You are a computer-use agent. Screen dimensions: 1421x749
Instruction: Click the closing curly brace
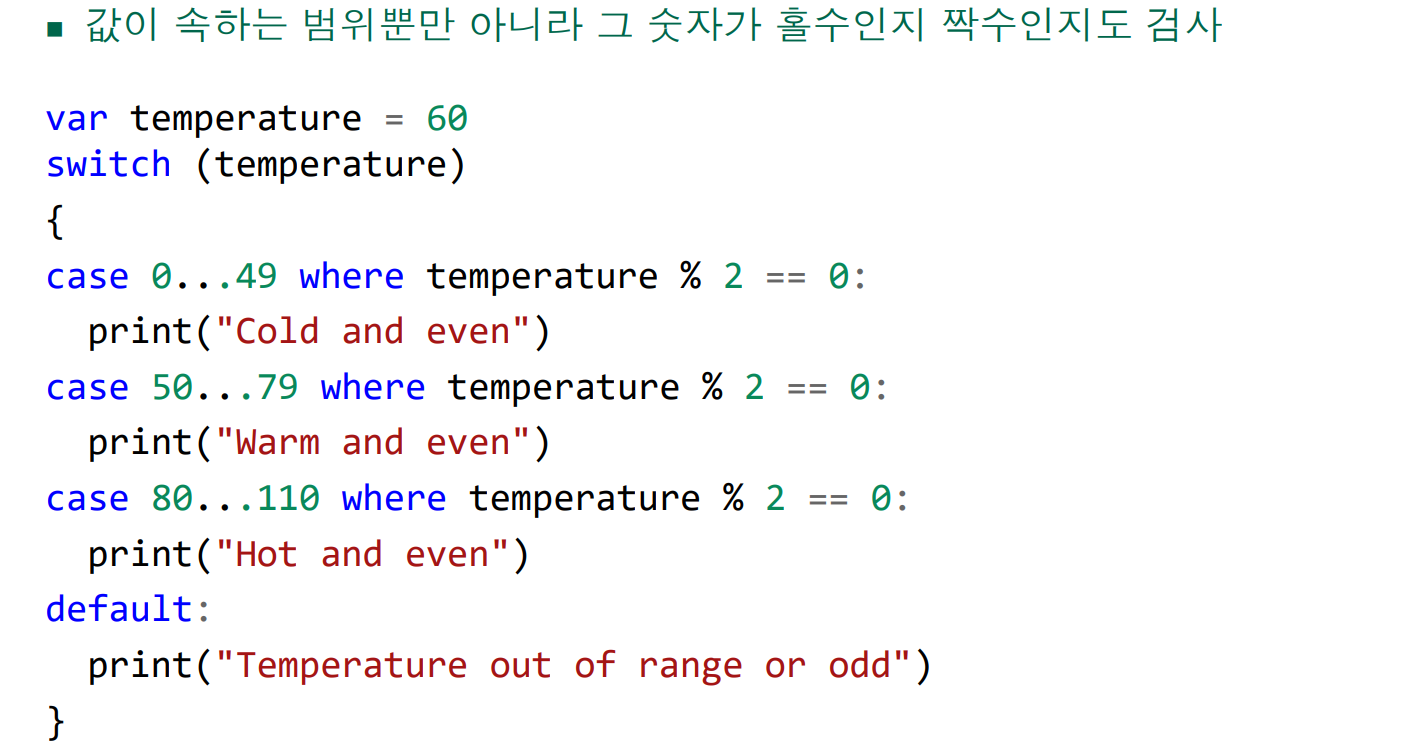[55, 721]
